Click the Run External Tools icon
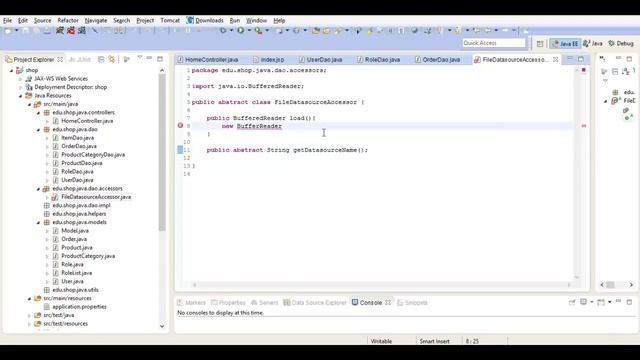Screen dimensions: 640x360 click(x=258, y=30)
